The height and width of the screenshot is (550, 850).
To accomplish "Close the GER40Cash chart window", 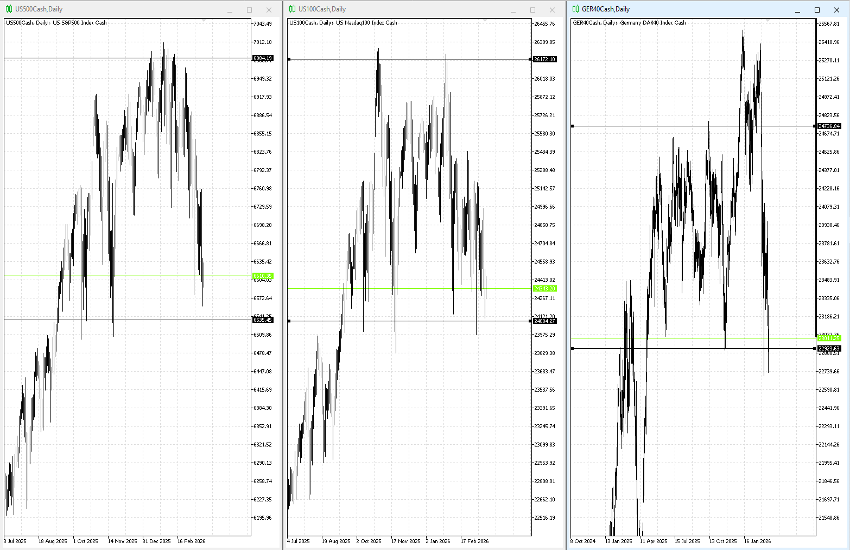I will (836, 8).
